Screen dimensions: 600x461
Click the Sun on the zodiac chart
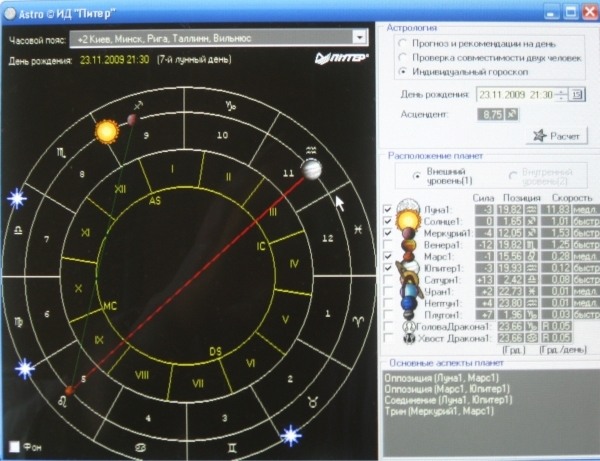tap(107, 132)
